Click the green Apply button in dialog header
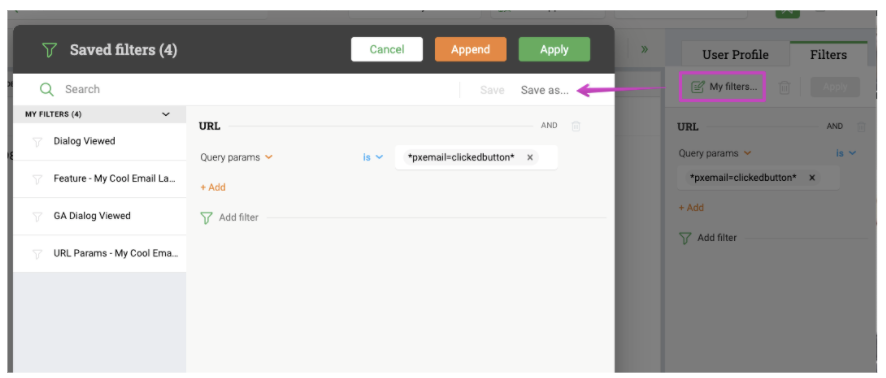The width and height of the screenshot is (886, 378). [554, 50]
